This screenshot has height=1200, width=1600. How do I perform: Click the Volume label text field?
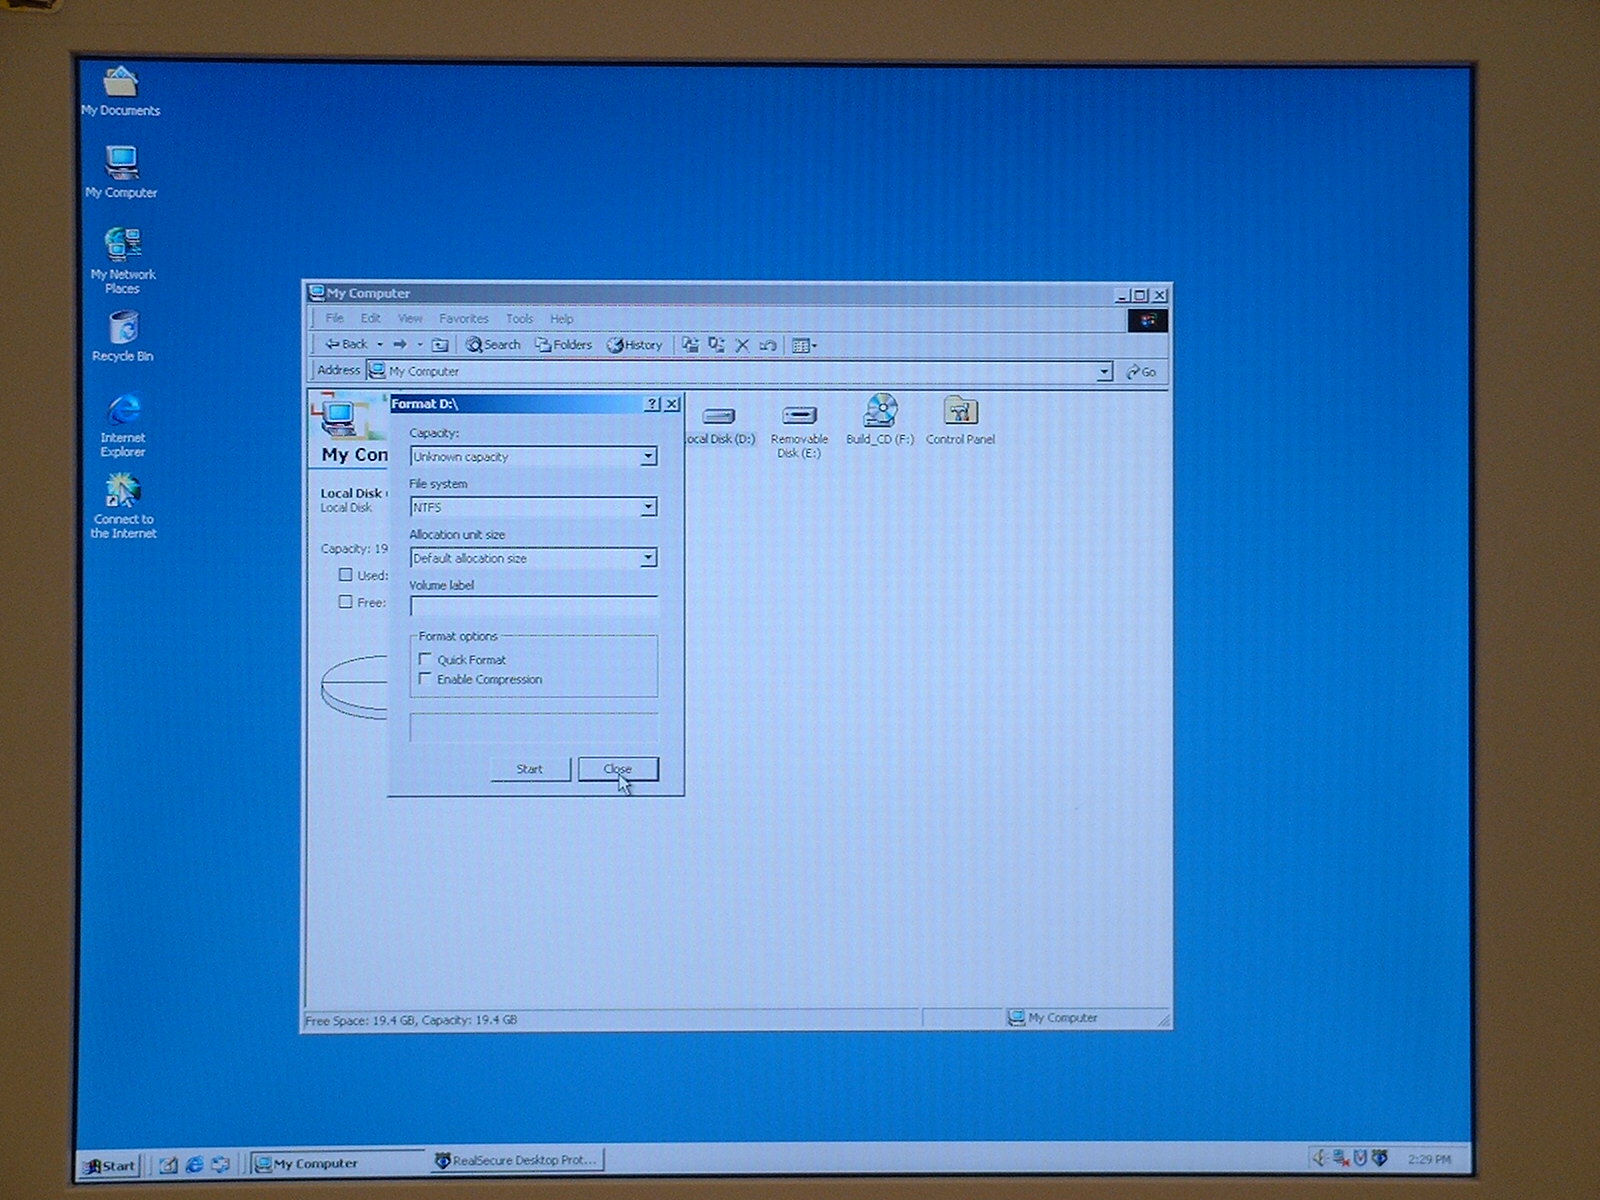tap(533, 606)
